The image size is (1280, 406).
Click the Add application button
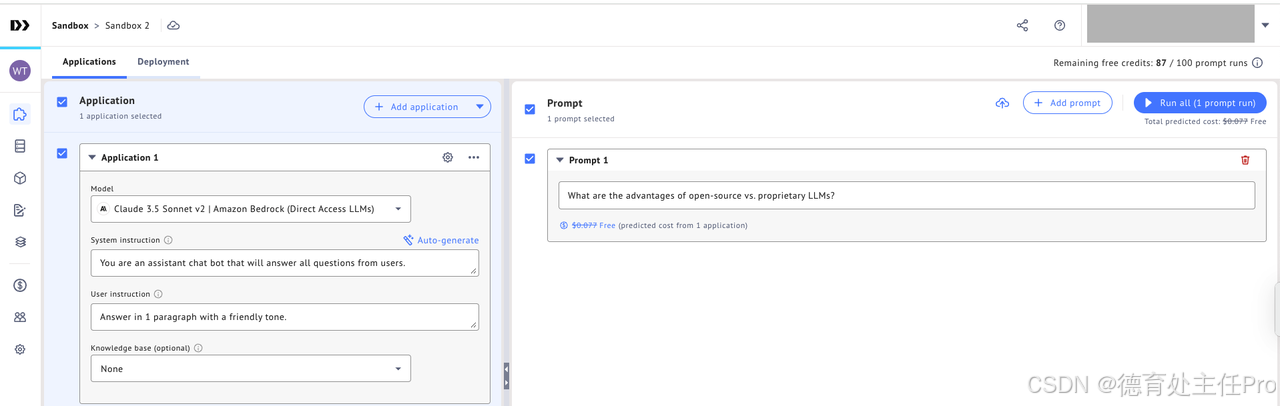tap(417, 107)
